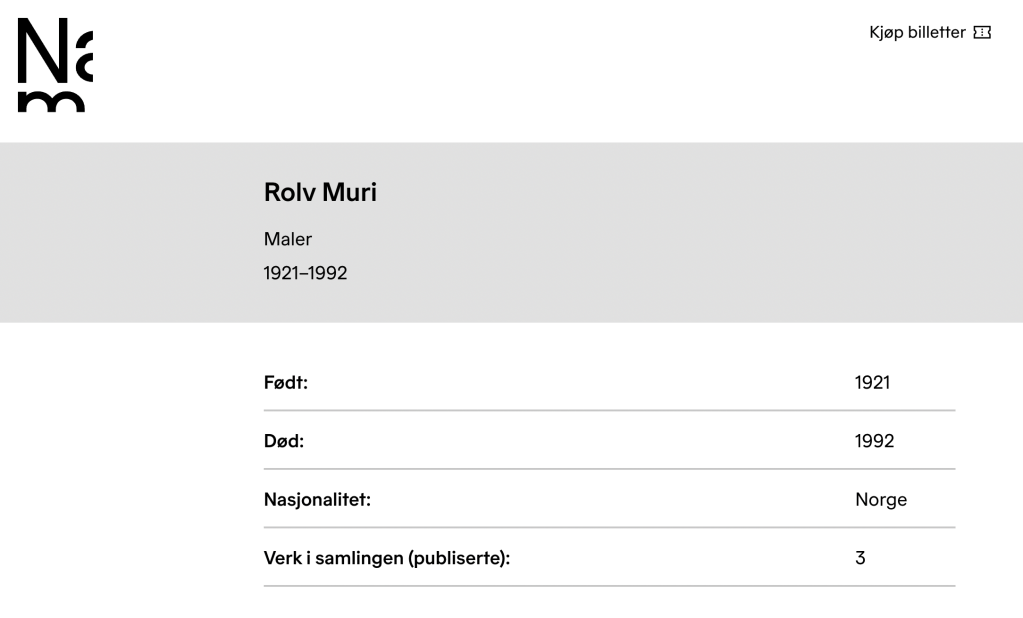Open the works count '3' value
1023x618 pixels.
pos(860,558)
